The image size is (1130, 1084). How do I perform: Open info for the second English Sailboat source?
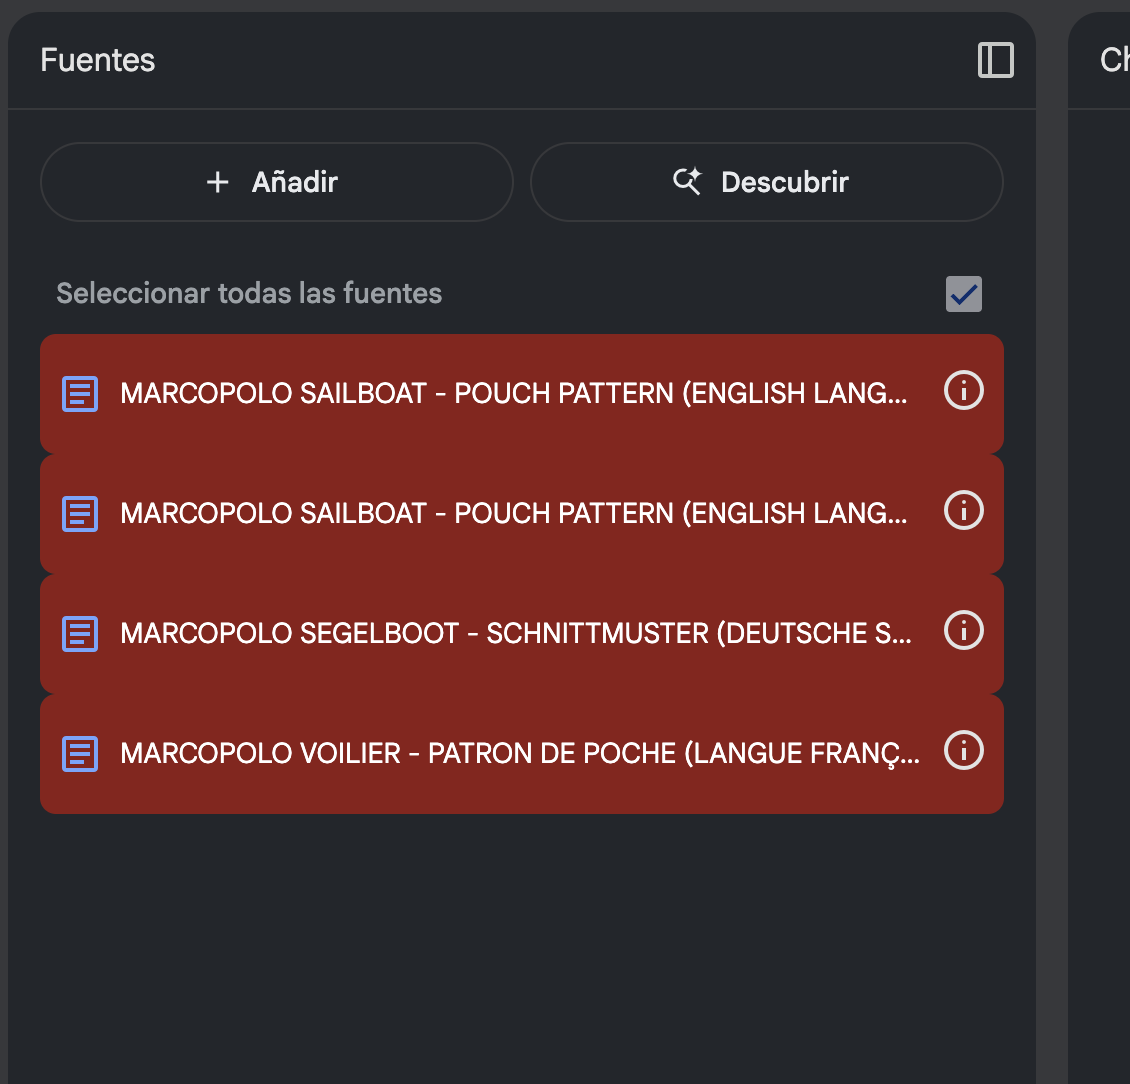pyautogui.click(x=964, y=511)
